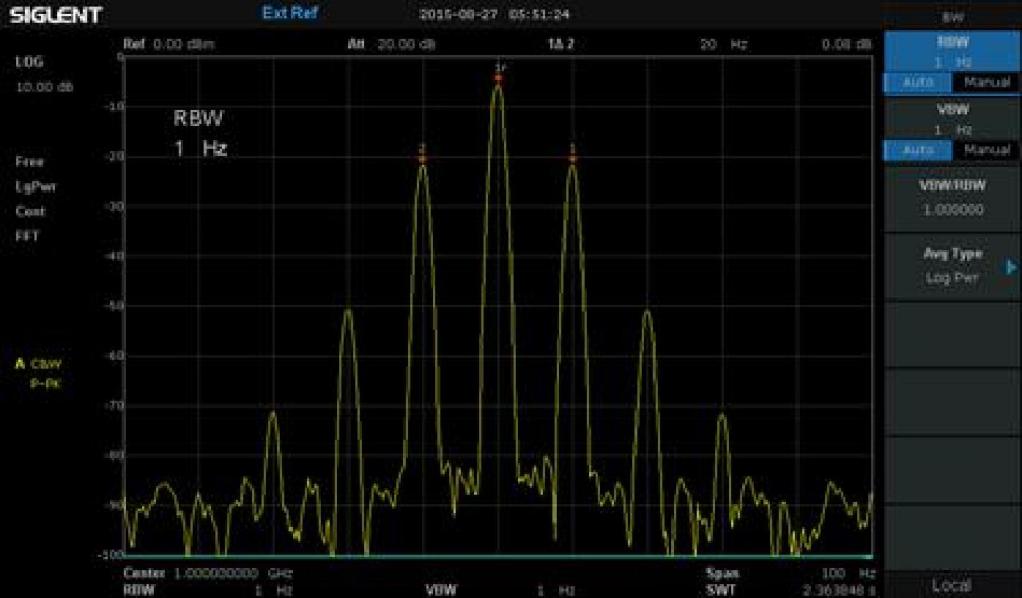1022x598 pixels.
Task: Click the P-PK detector label
Action: click(x=45, y=383)
